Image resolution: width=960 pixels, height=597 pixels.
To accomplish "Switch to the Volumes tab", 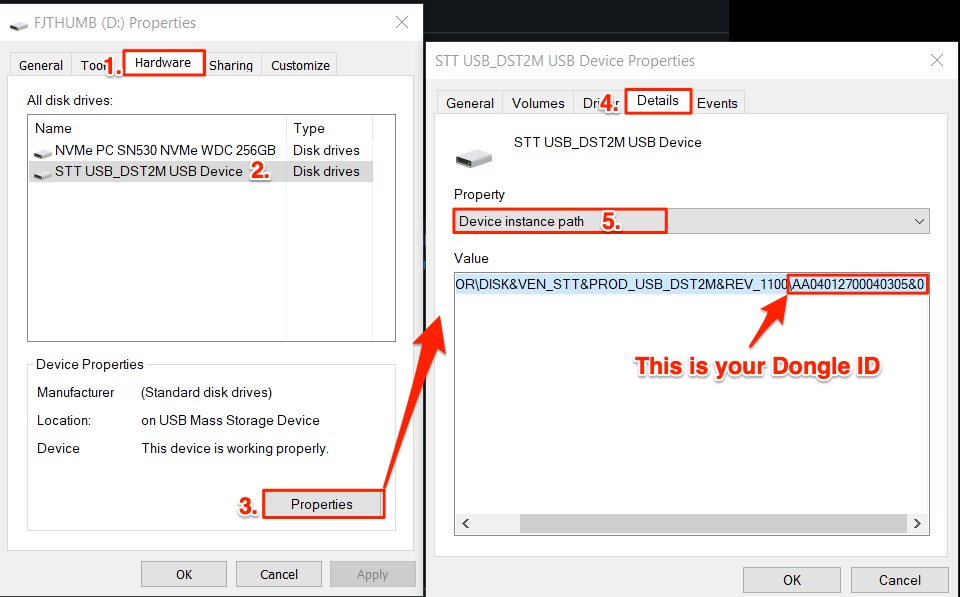I will pos(538,103).
